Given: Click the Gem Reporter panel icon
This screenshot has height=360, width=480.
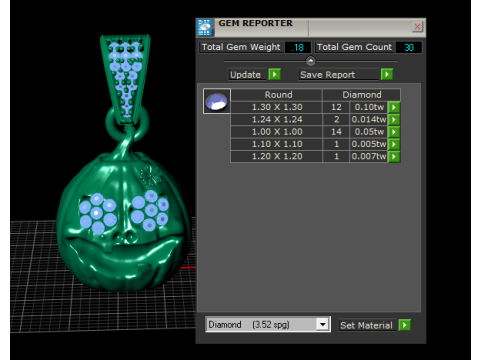Looking at the screenshot, I should pos(205,27).
